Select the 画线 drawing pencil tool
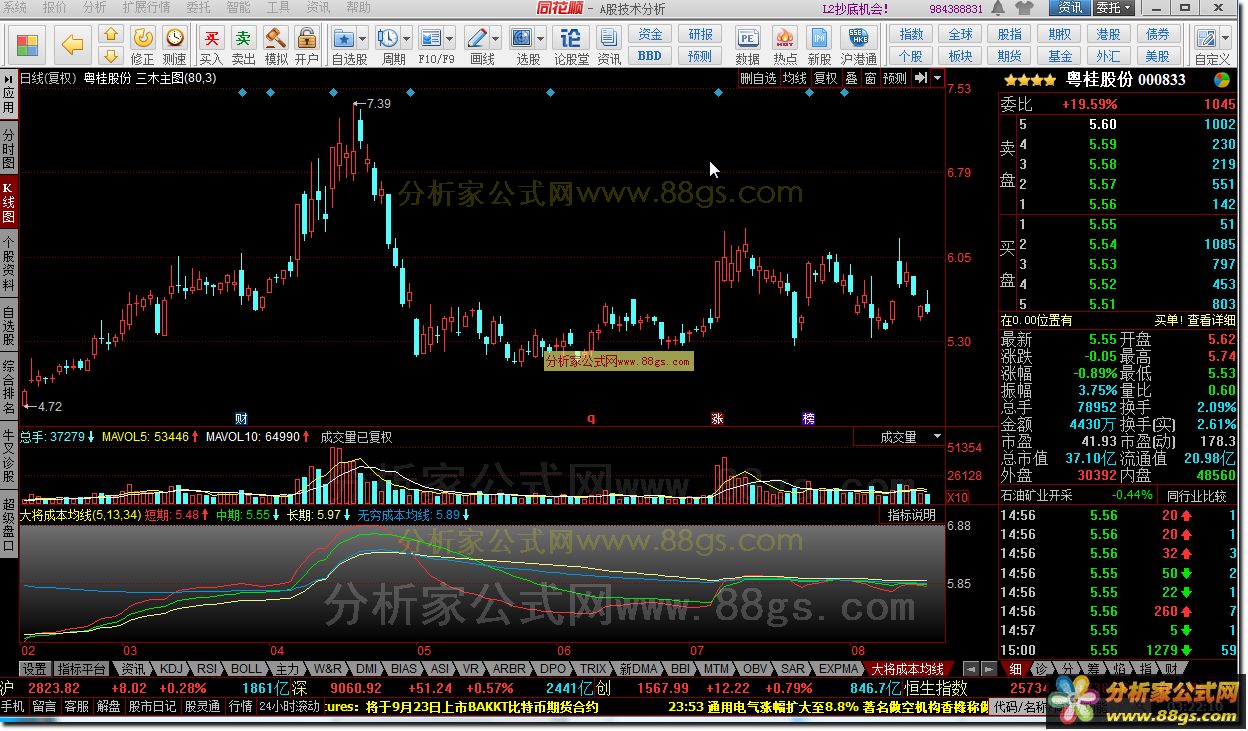 tap(478, 40)
